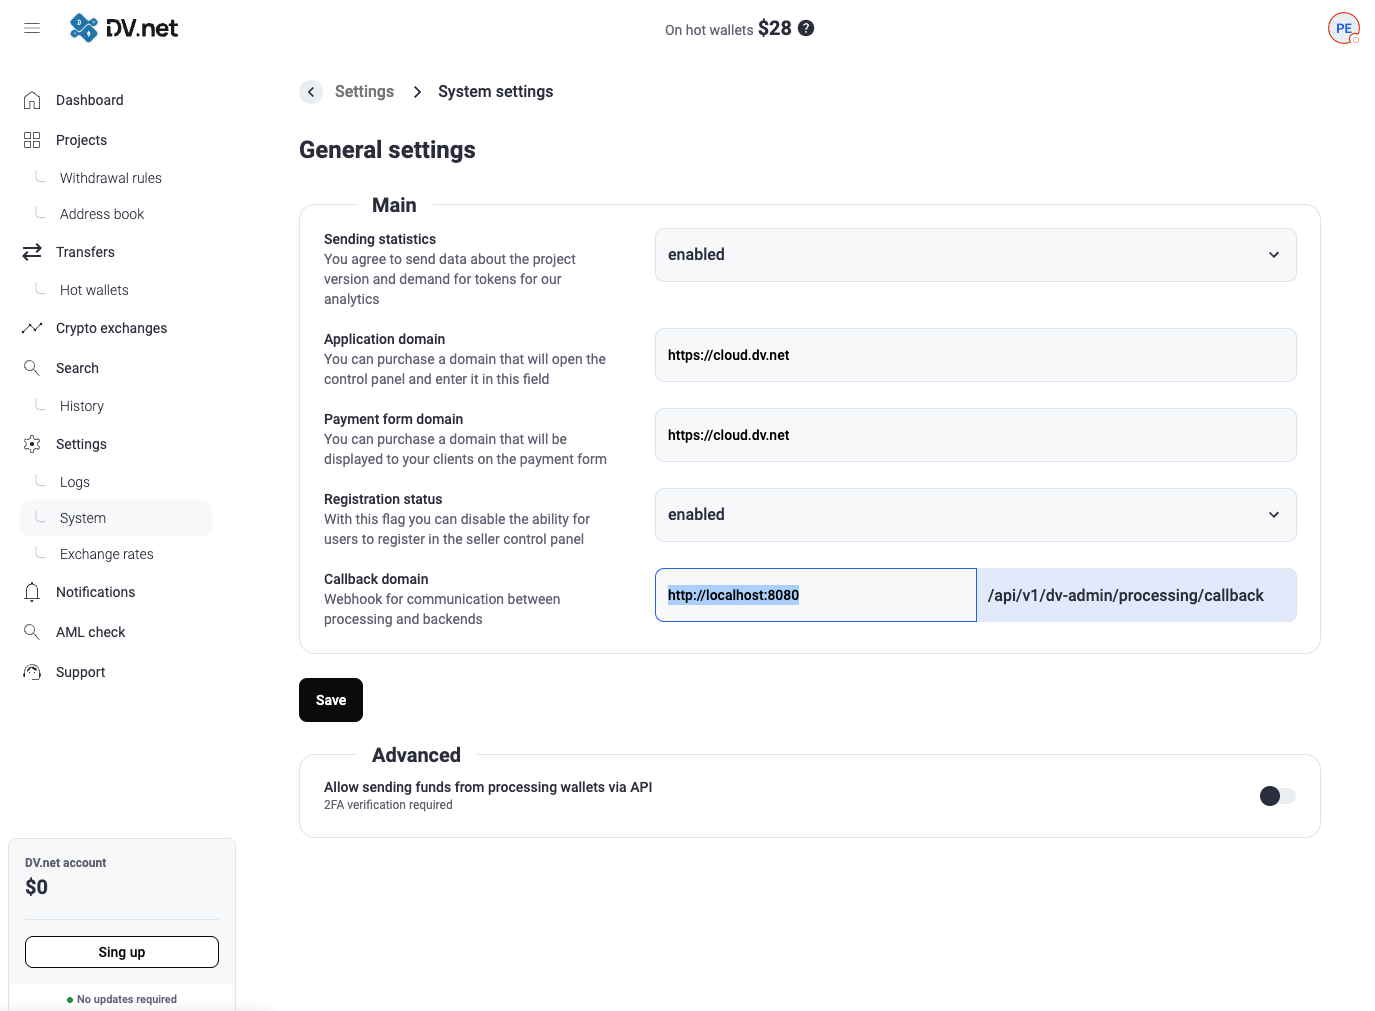Viewport: 1375px width, 1011px height.
Task: Click the hamburger menu icon
Action: 32,28
